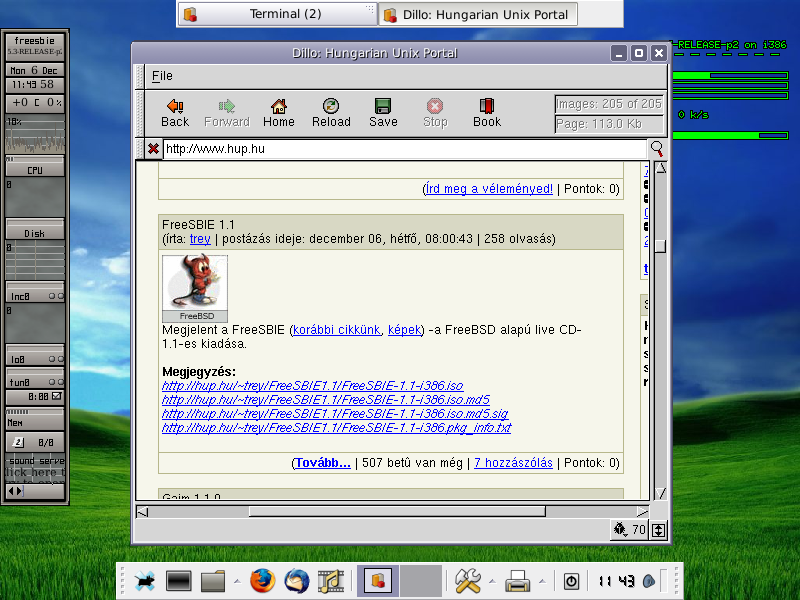Screen dimensions: 800x600
Task: Open the Xfce mouse icon in panel
Action: coord(145,581)
